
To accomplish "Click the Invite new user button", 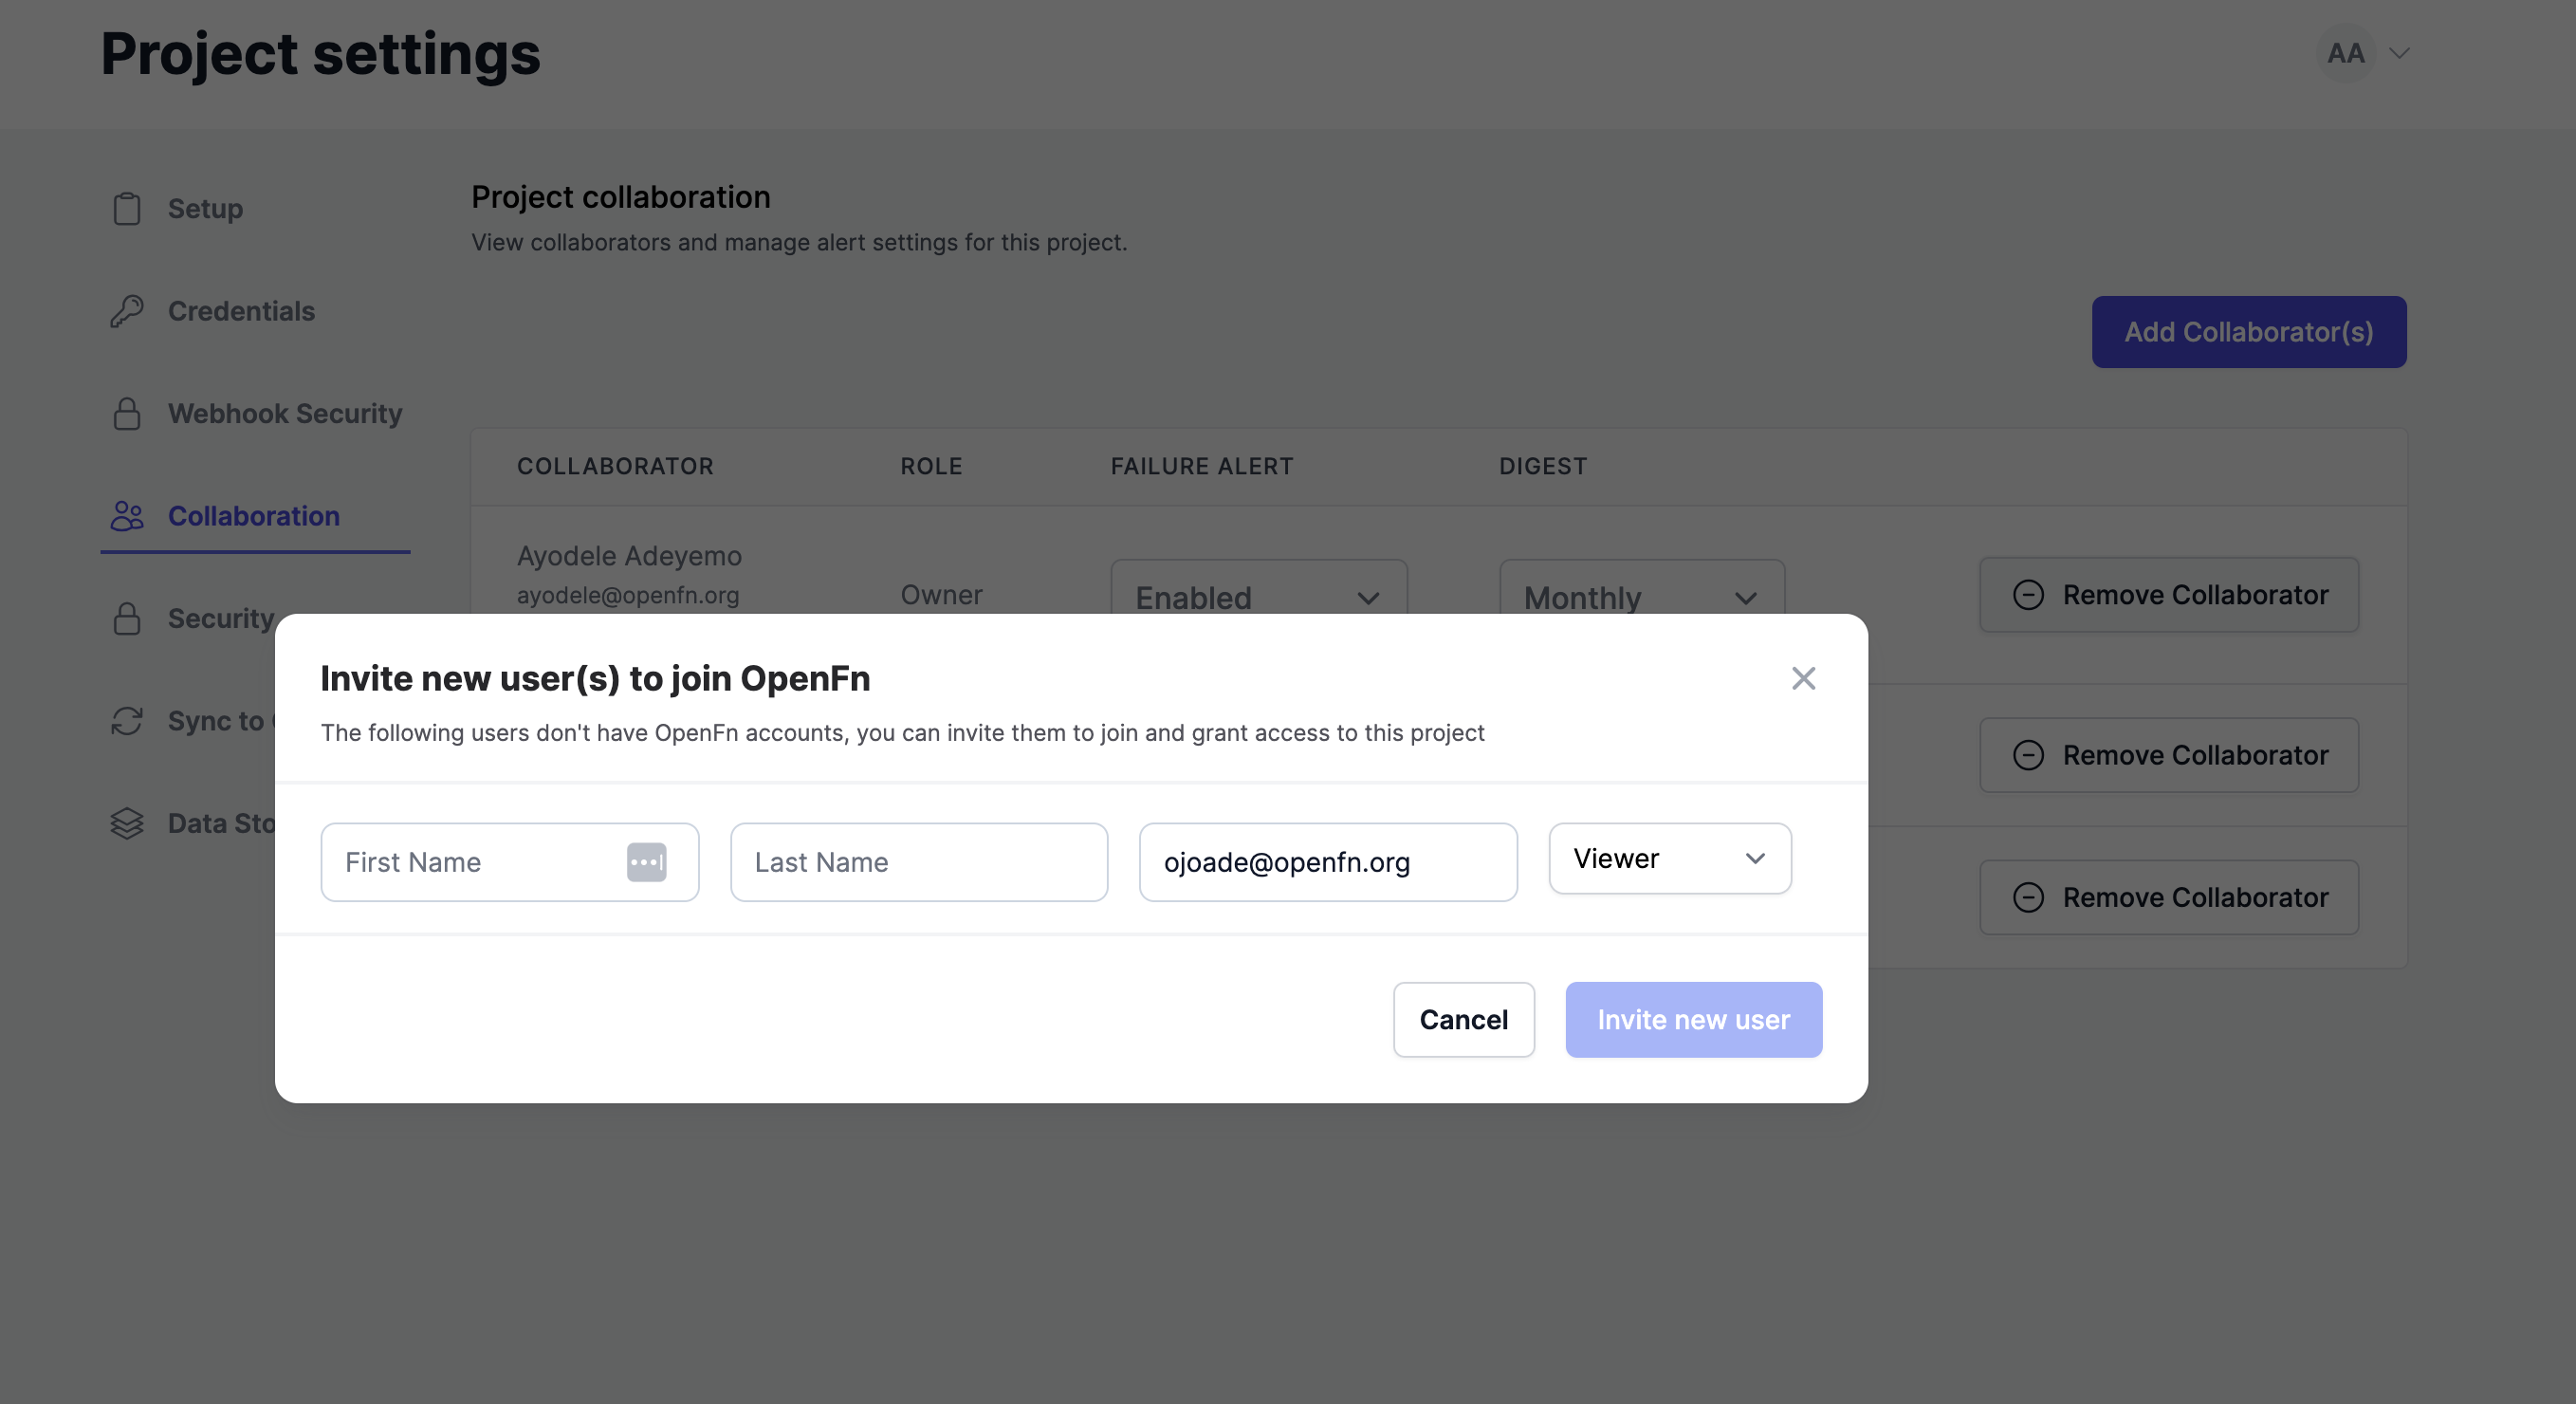I will pos(1693,1019).
